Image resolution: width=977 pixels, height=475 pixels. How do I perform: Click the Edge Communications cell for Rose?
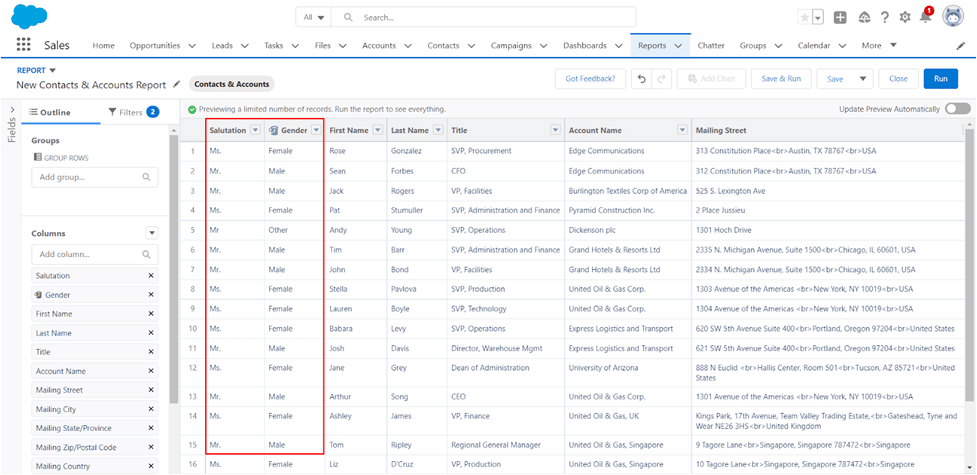(x=627, y=151)
